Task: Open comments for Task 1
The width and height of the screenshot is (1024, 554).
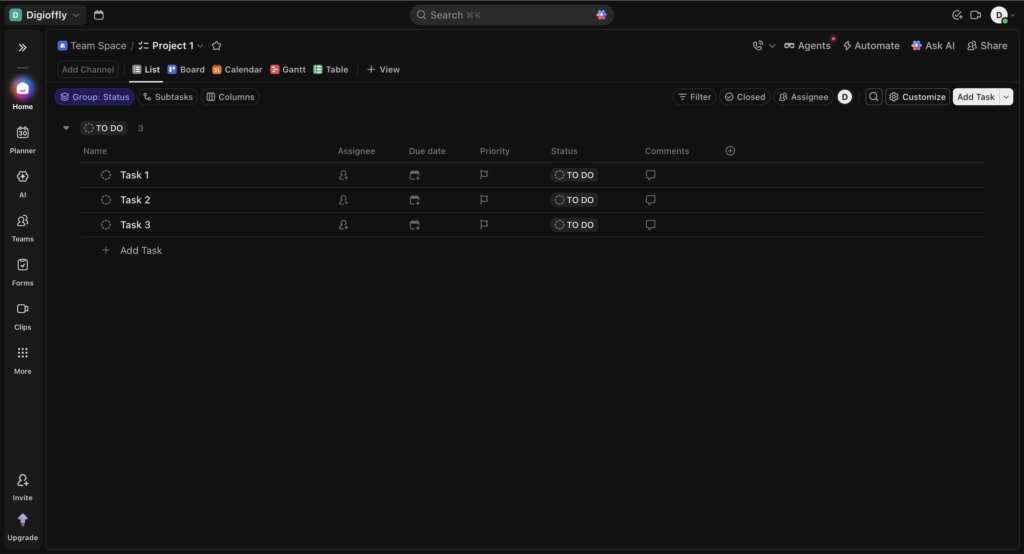Action: (x=650, y=175)
